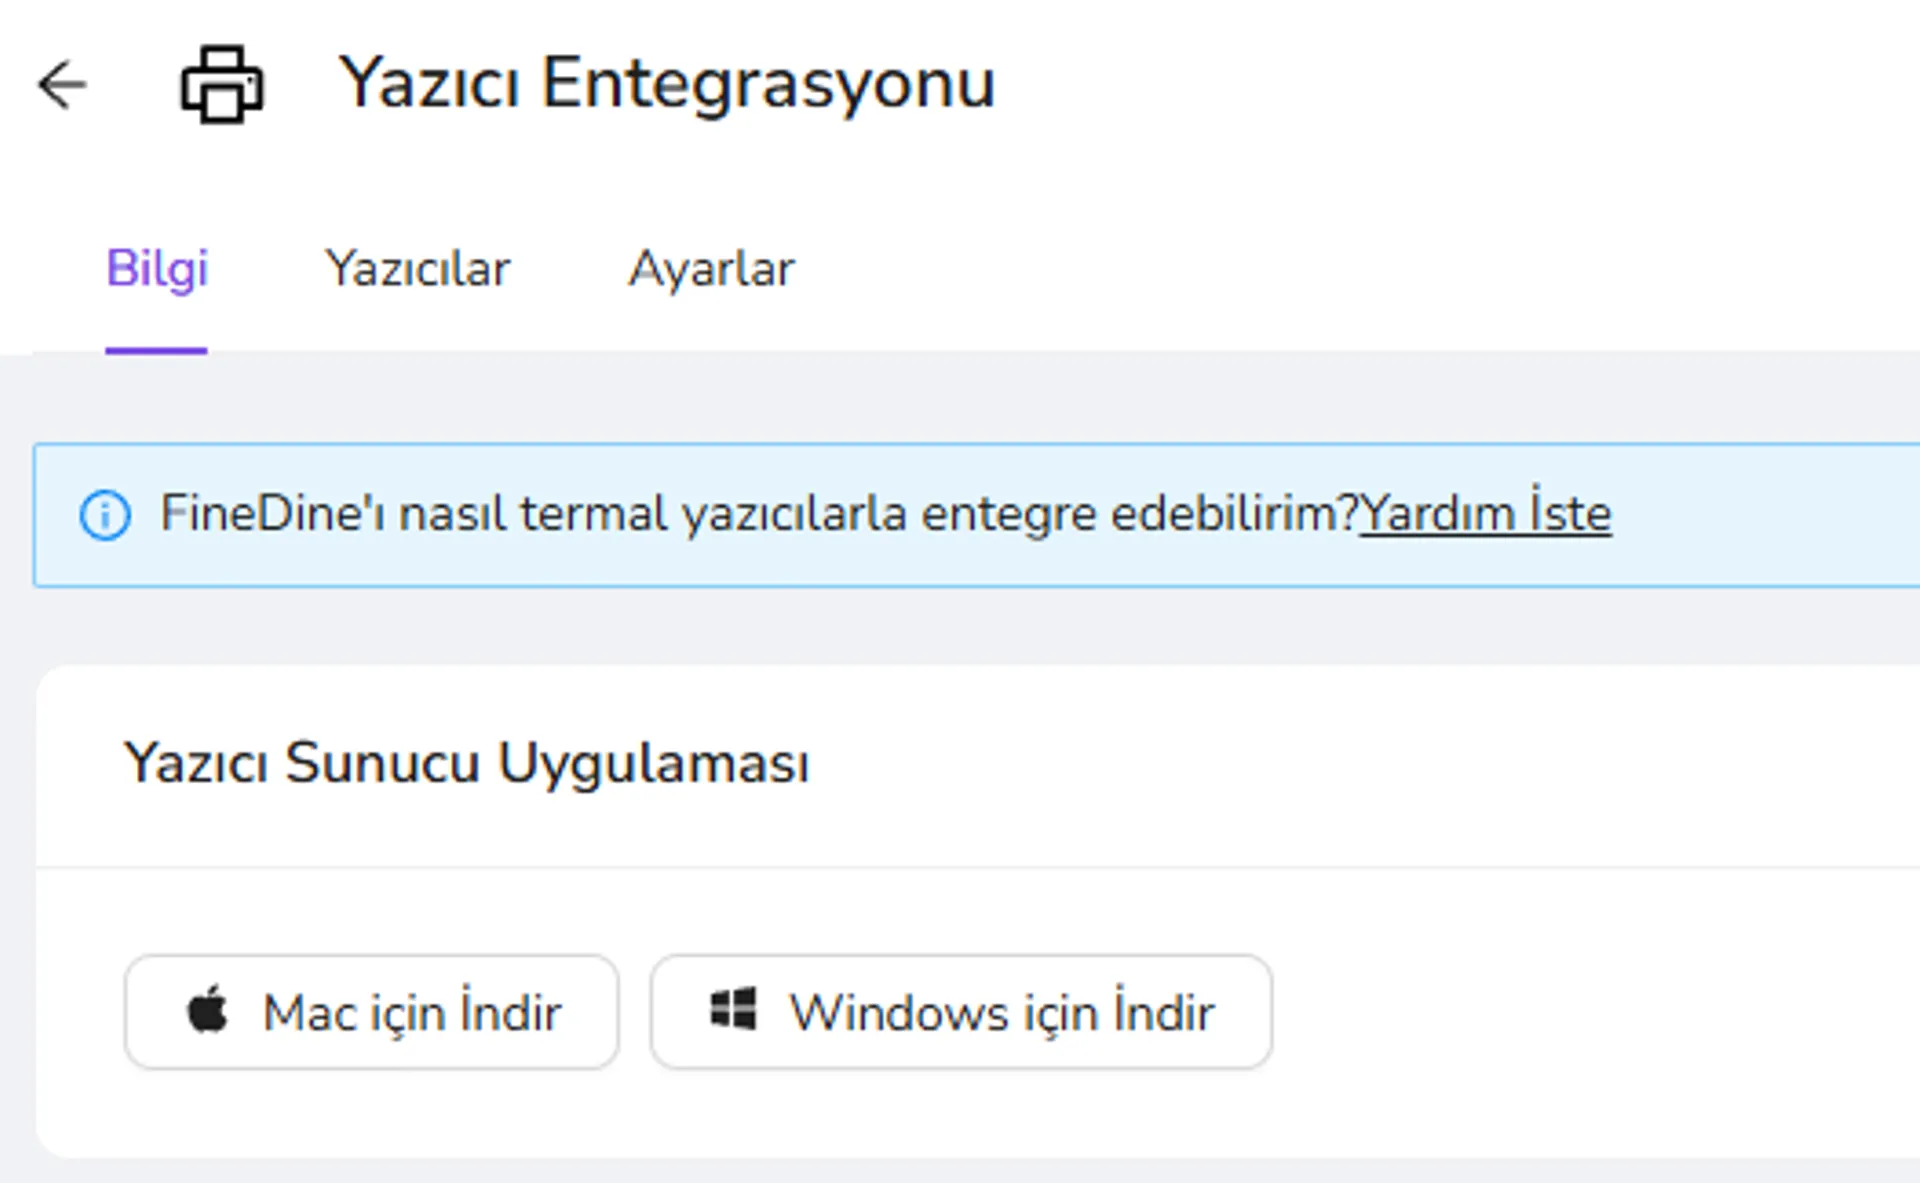Switch to the Bilgi tab
This screenshot has width=1920, height=1183.
coord(157,269)
